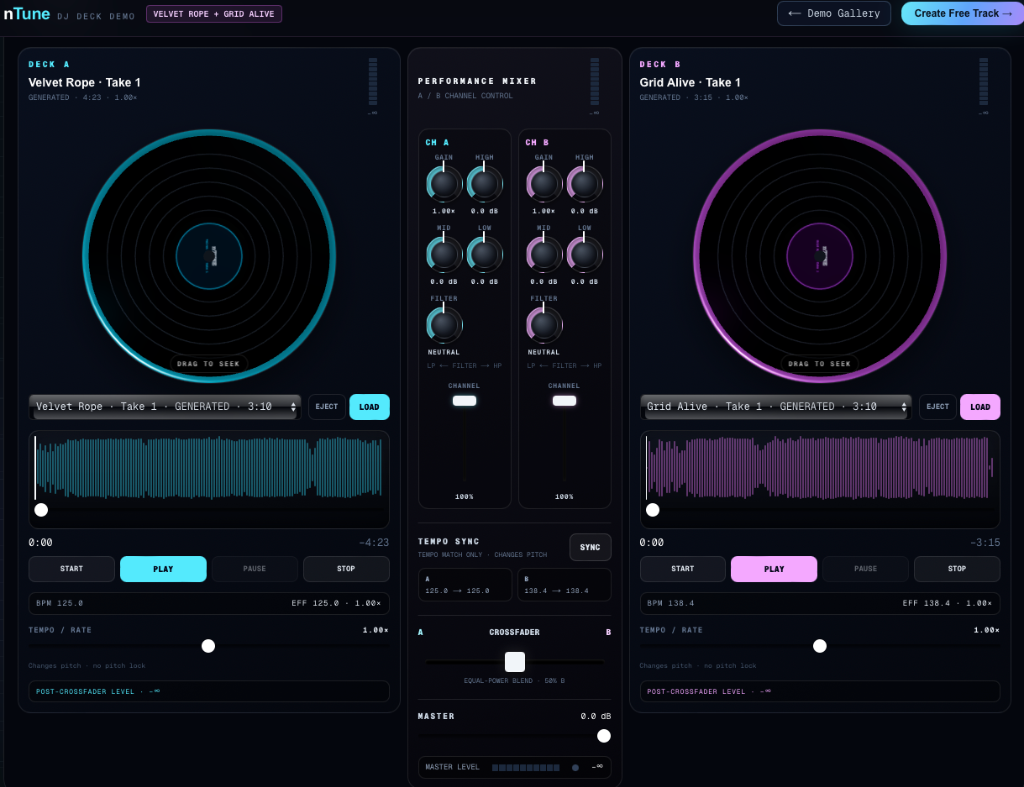
Task: Click Deck B vinyl center label
Action: click(820, 256)
